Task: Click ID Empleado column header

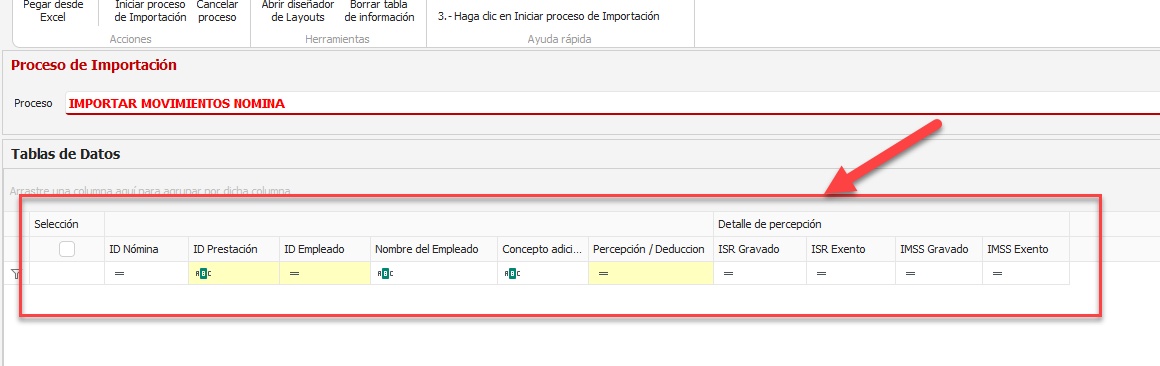Action: point(325,249)
